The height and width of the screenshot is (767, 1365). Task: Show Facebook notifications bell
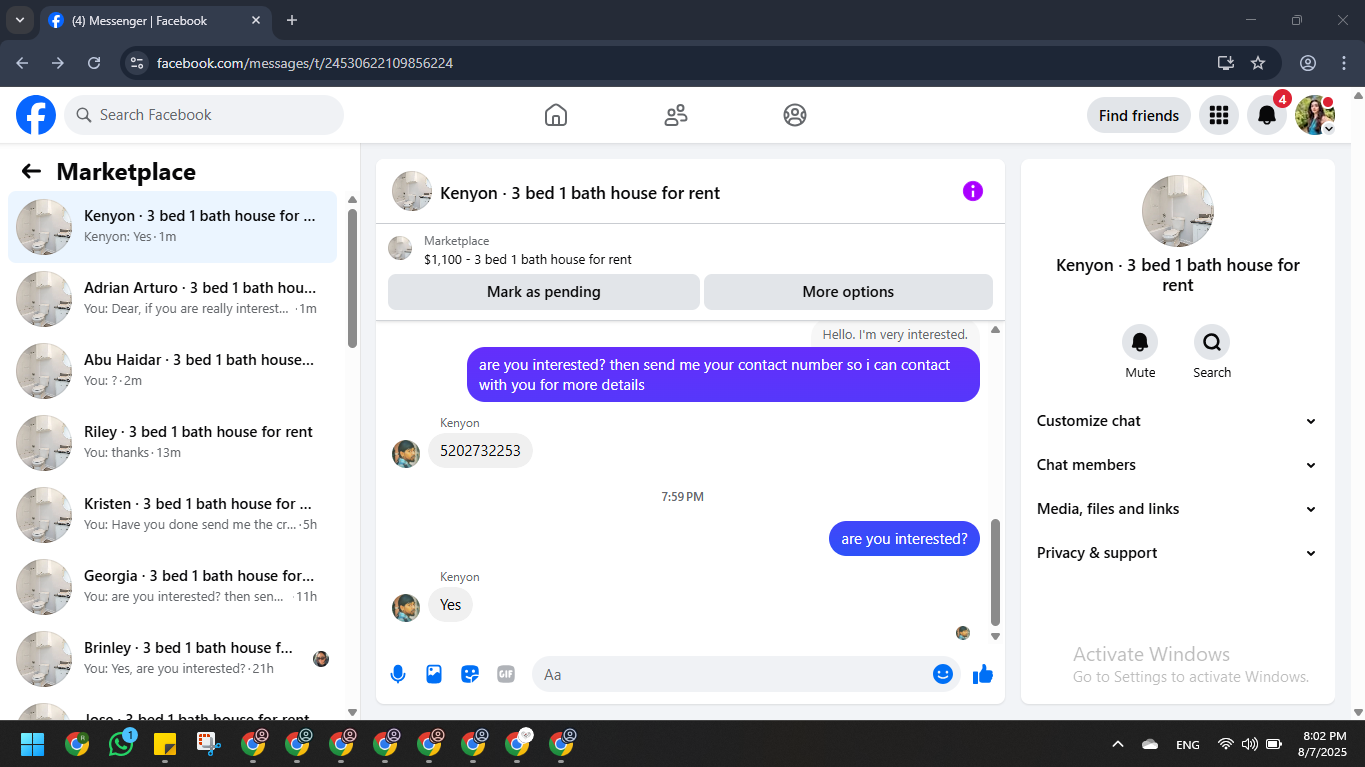tap(1267, 115)
